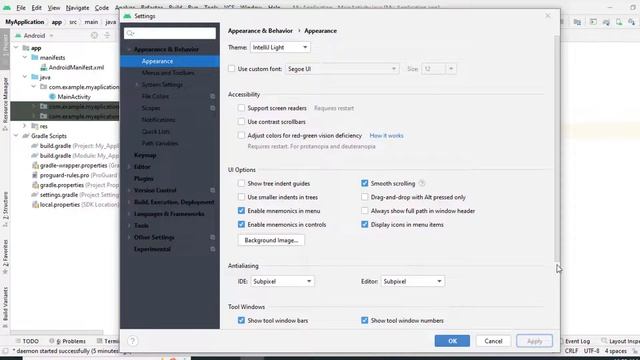Enable Use custom font checkbox
The height and width of the screenshot is (360, 640).
click(x=231, y=69)
